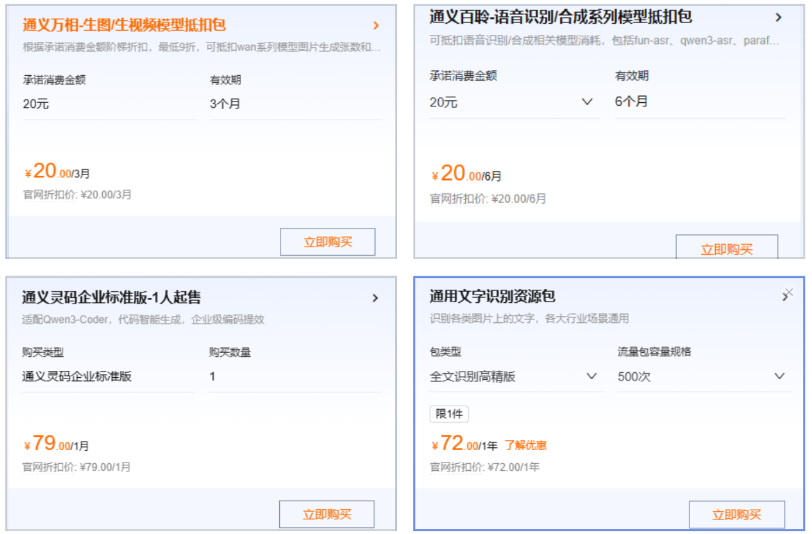Open 了解优惠 link next to ¥72.00 price
Viewport: 812px width, 534px height.
pos(526,445)
